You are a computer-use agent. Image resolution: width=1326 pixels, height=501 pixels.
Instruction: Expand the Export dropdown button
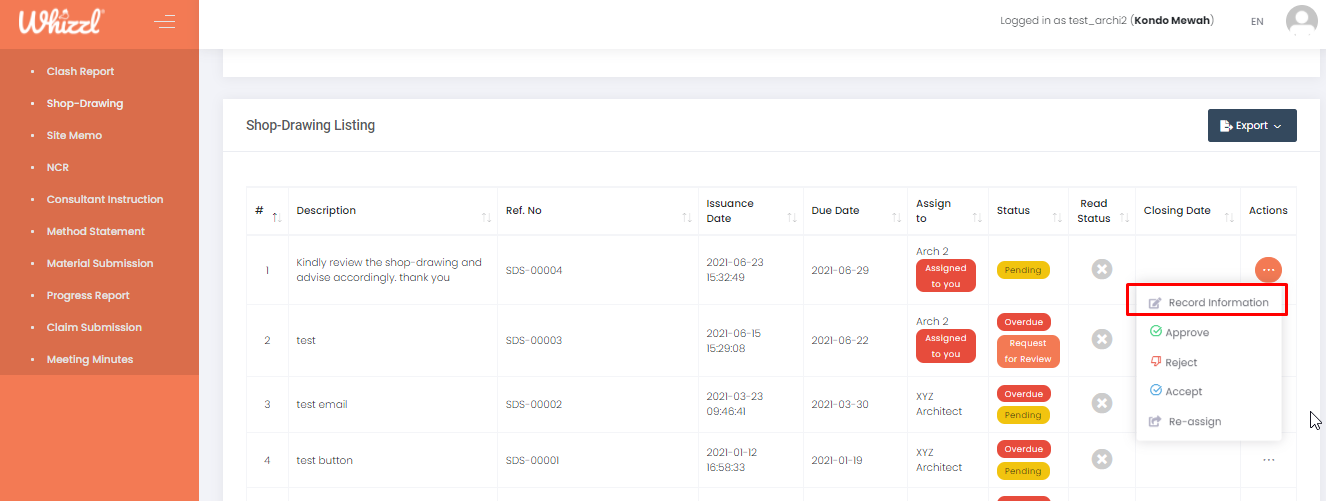(1251, 126)
